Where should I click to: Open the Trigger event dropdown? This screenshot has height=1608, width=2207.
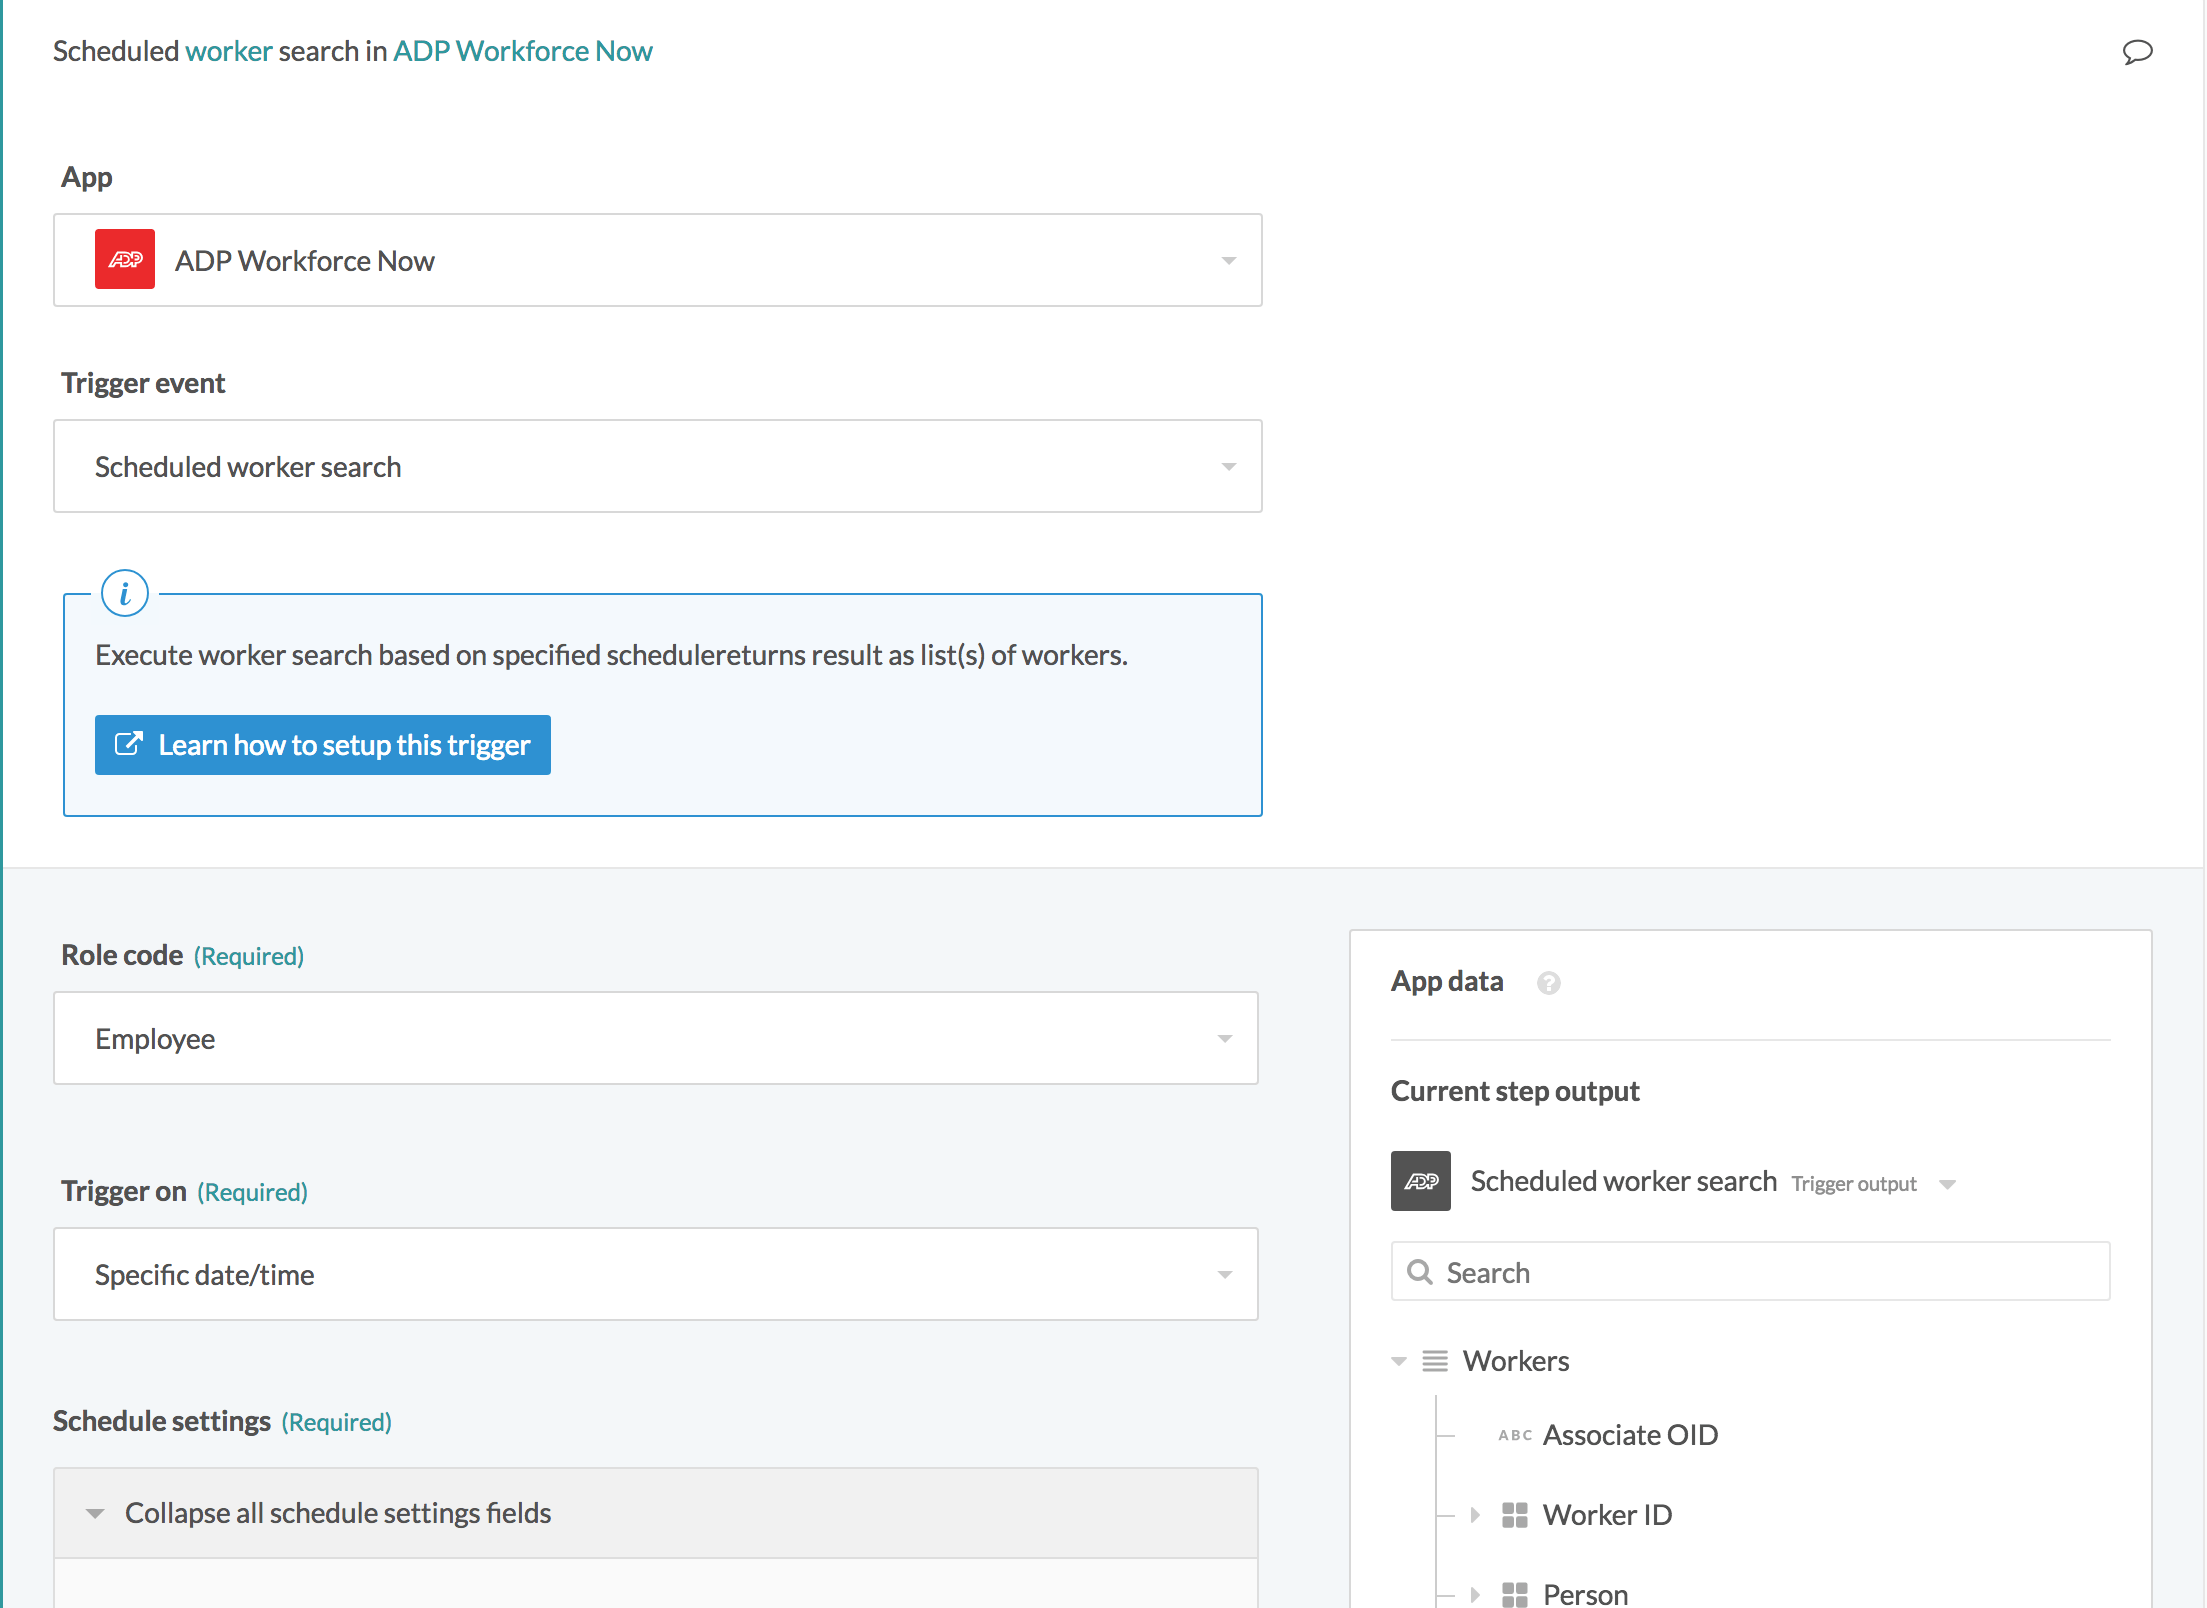pyautogui.click(x=1229, y=466)
